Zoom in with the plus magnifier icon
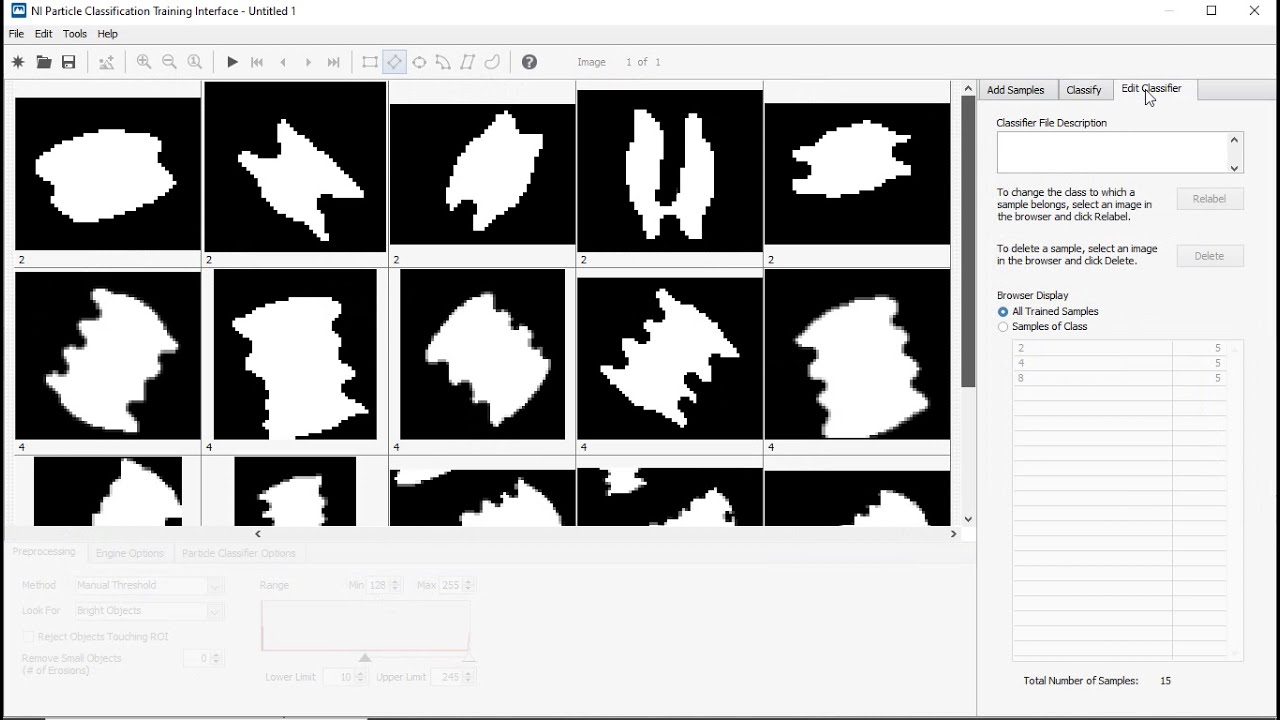The width and height of the screenshot is (1280, 720). [144, 62]
